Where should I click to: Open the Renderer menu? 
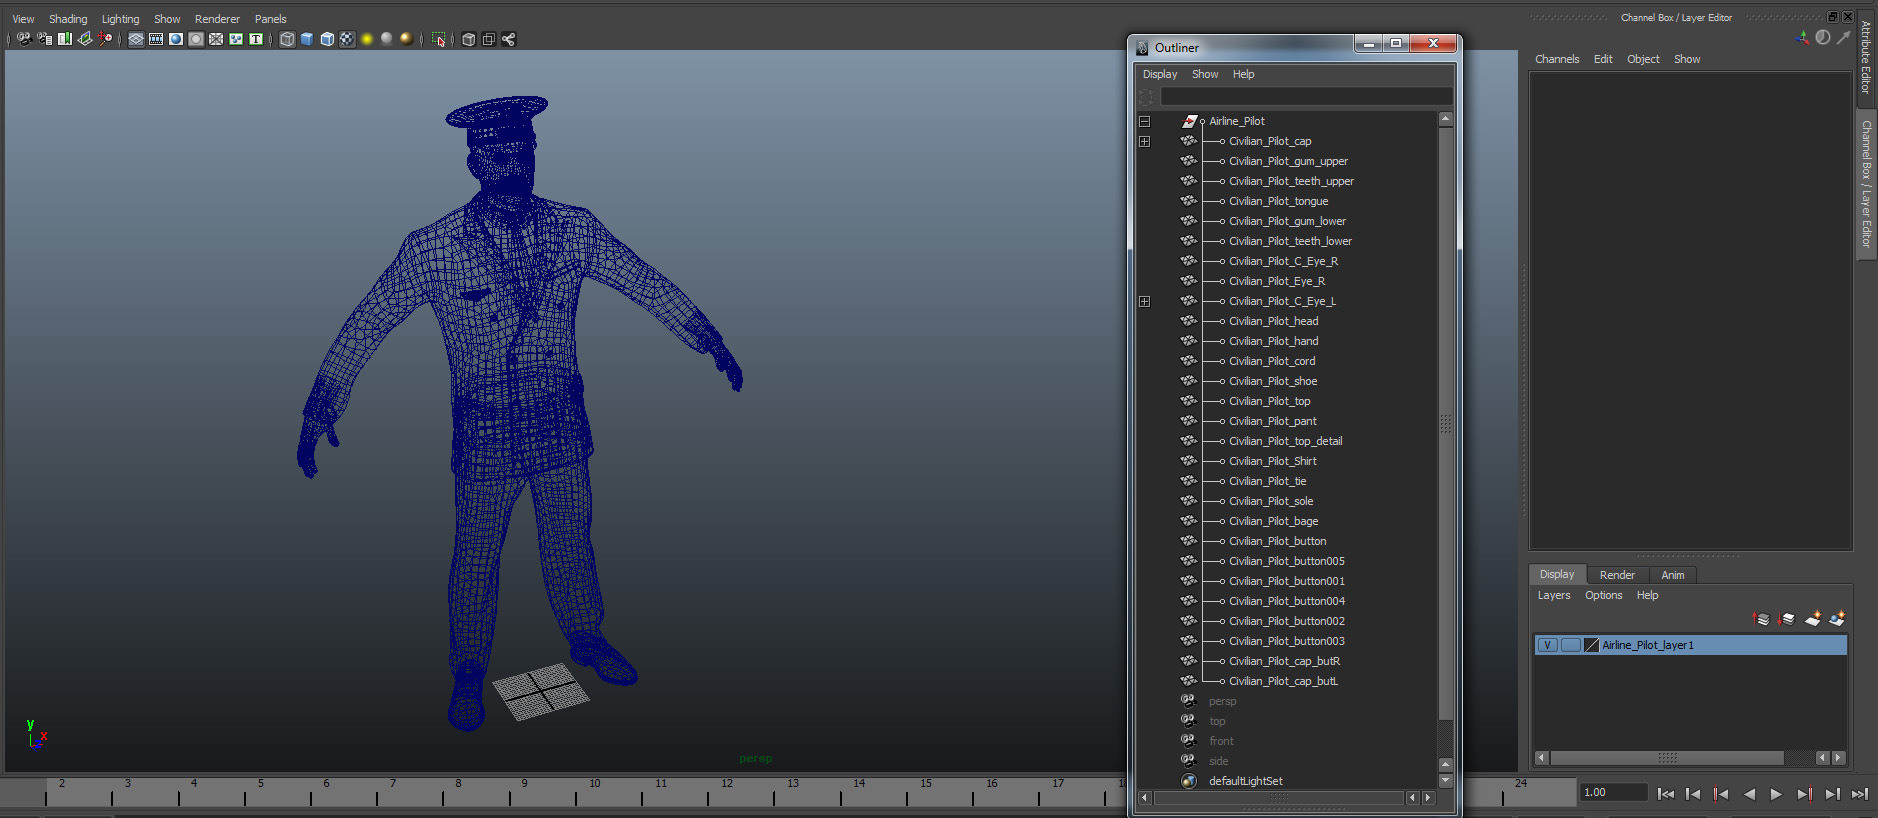click(x=217, y=19)
